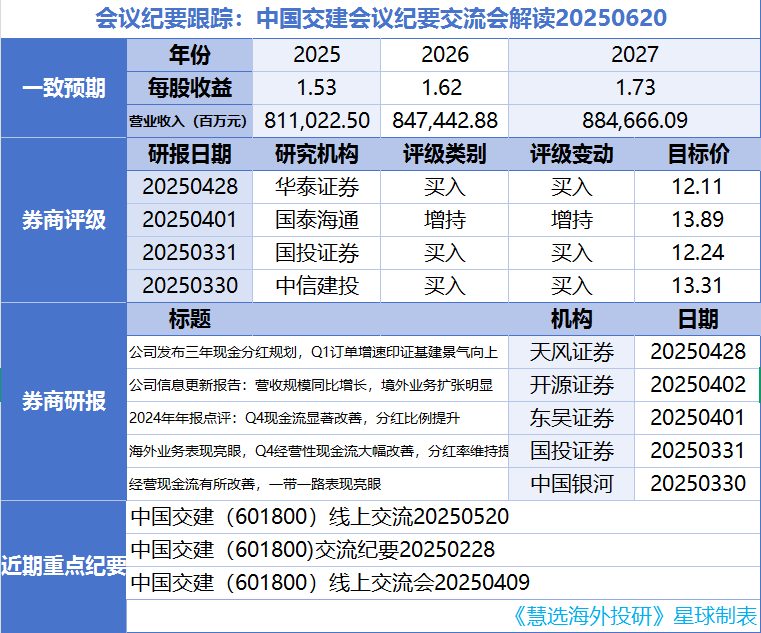The image size is (761, 633).
Task: Open report 经营现金流有所改善
Action: (x=317, y=484)
